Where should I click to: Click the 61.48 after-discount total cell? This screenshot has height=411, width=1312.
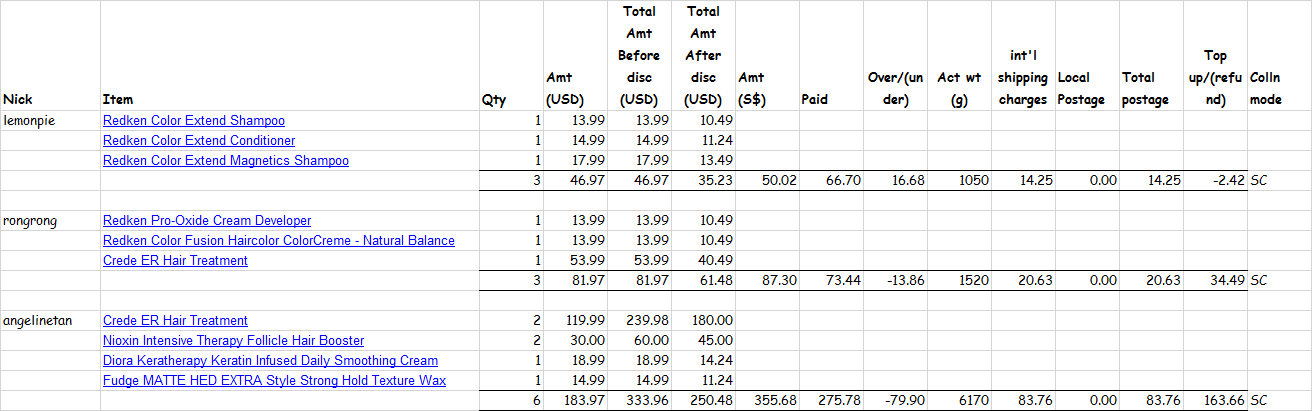click(702, 281)
